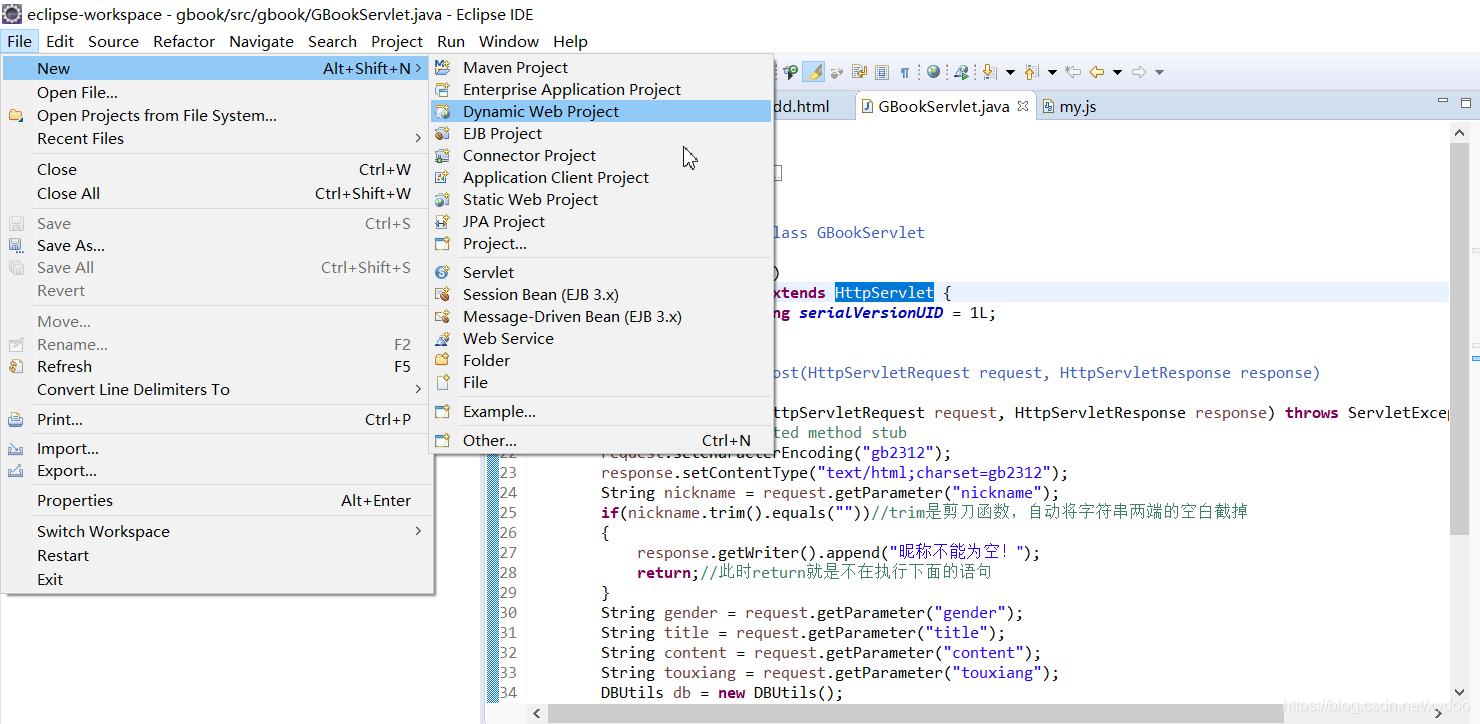Click Open Projects from File System icon
This screenshot has width=1480, height=724.
(x=15, y=115)
